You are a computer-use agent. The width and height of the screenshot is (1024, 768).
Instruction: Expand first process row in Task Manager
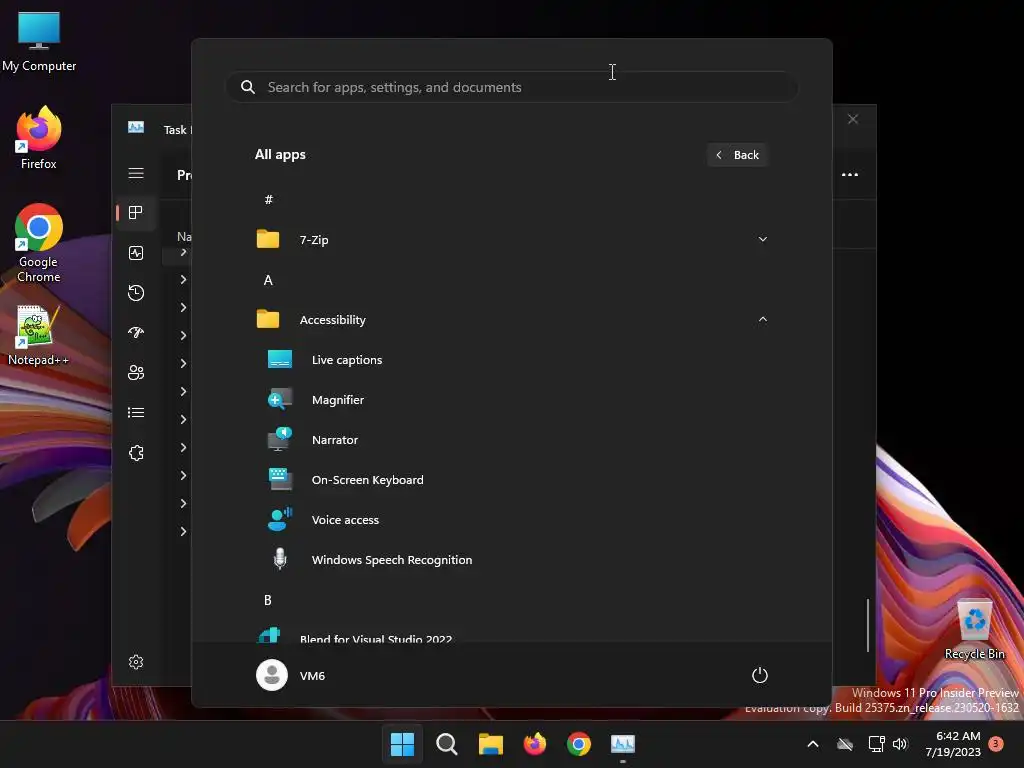point(184,252)
